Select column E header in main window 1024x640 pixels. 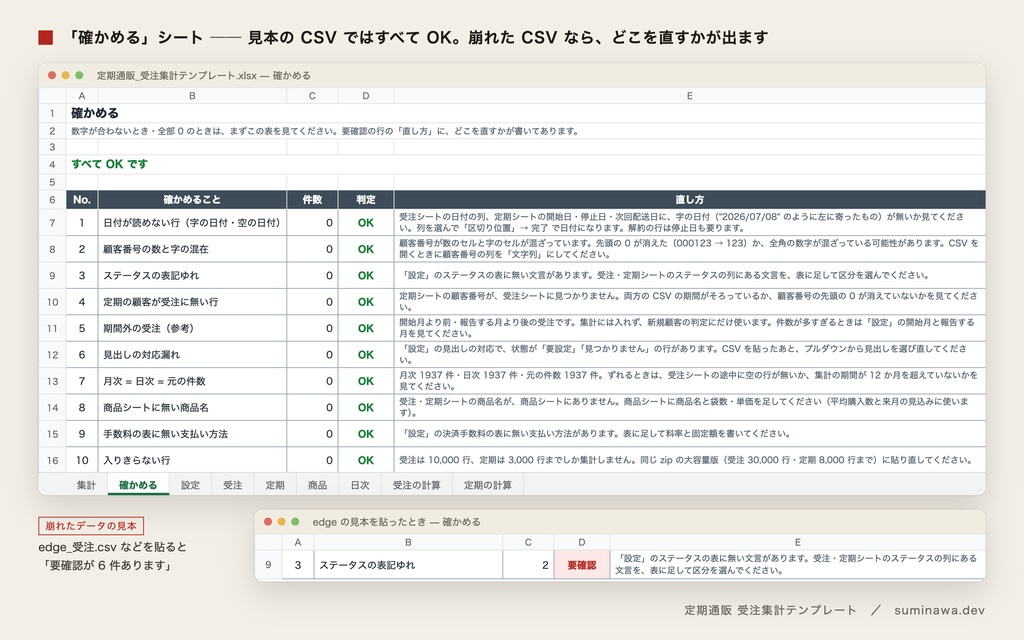690,96
